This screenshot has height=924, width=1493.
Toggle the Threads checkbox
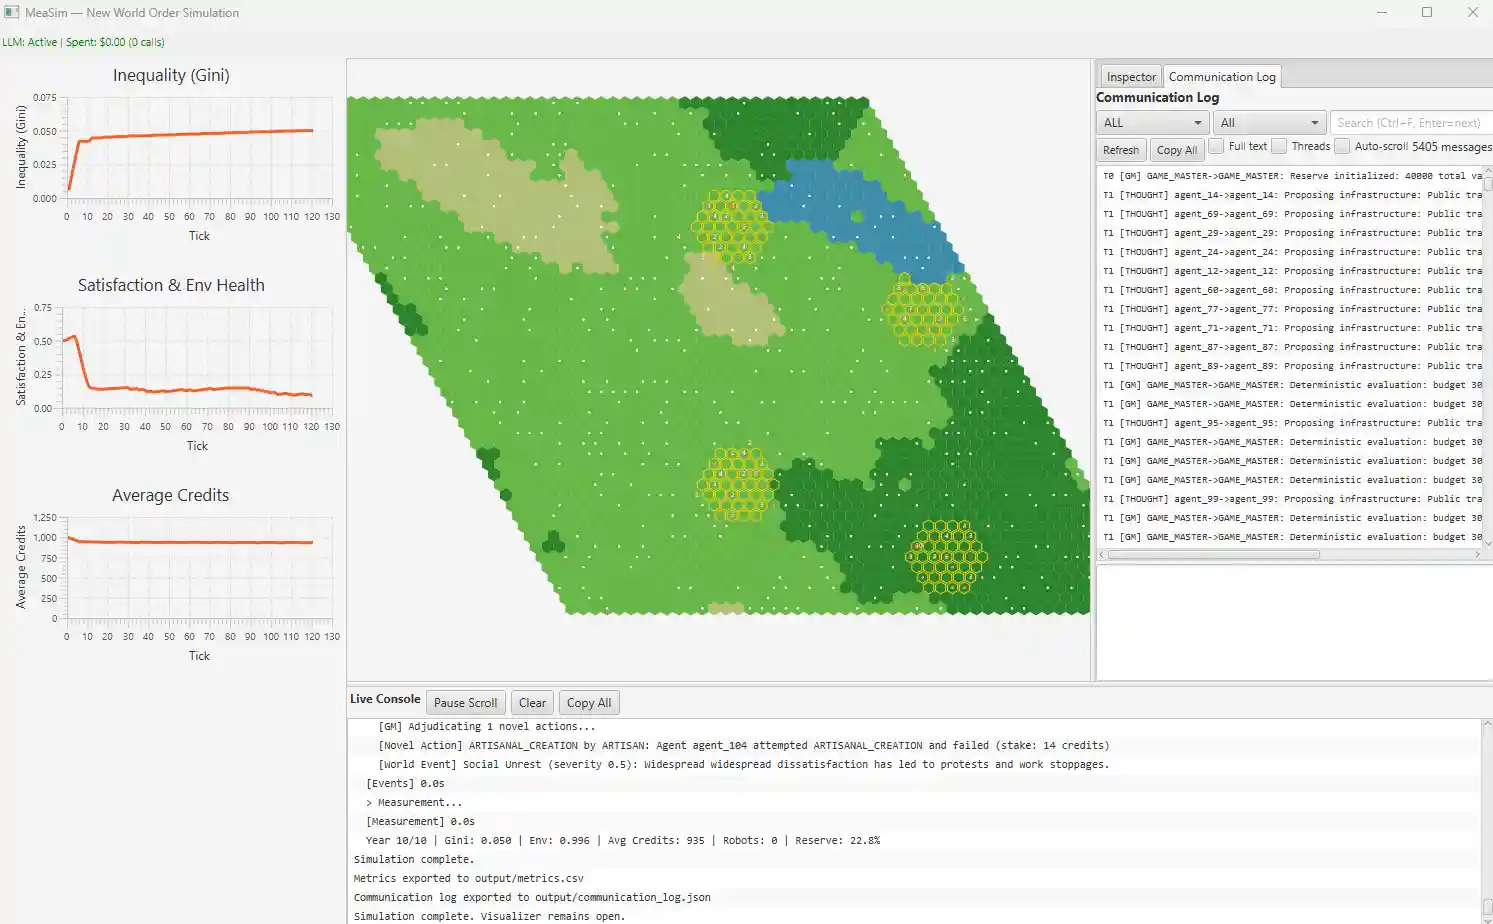1277,146
